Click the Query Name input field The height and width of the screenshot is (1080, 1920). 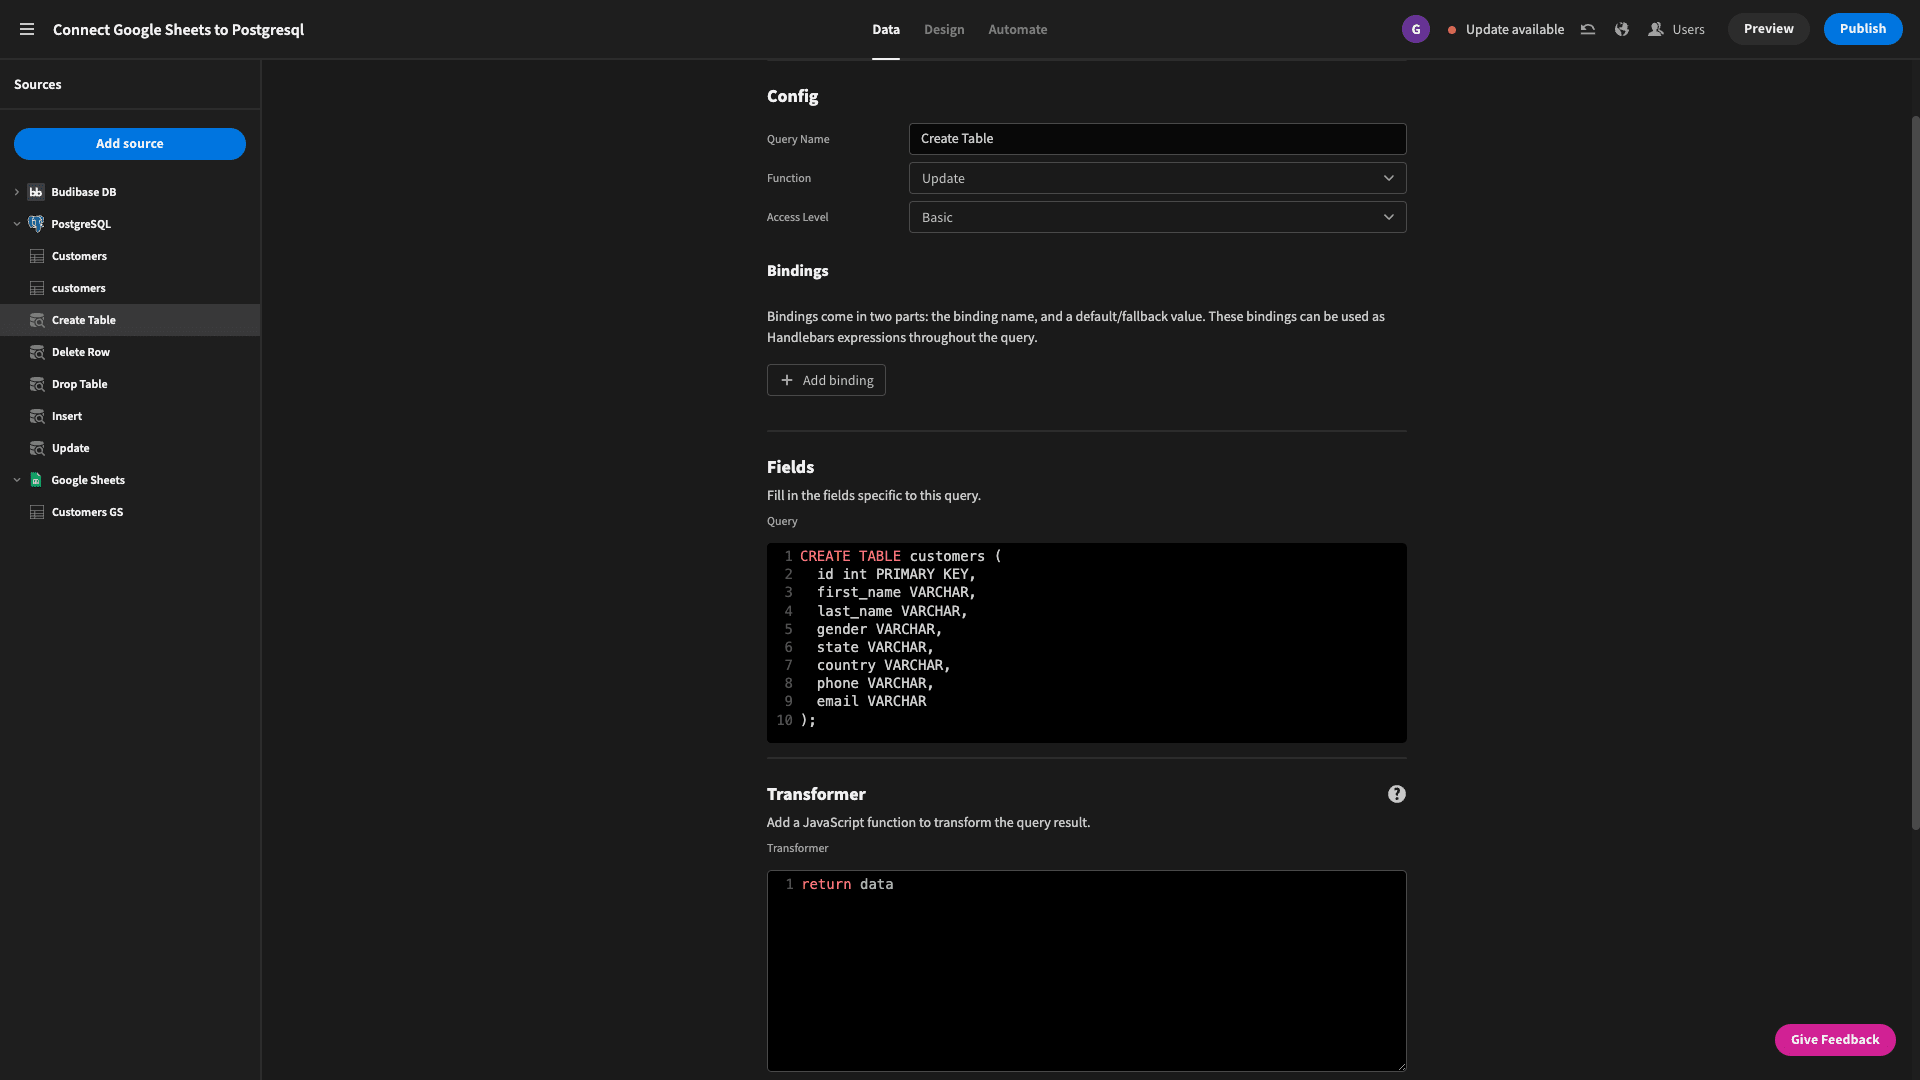tap(1157, 139)
